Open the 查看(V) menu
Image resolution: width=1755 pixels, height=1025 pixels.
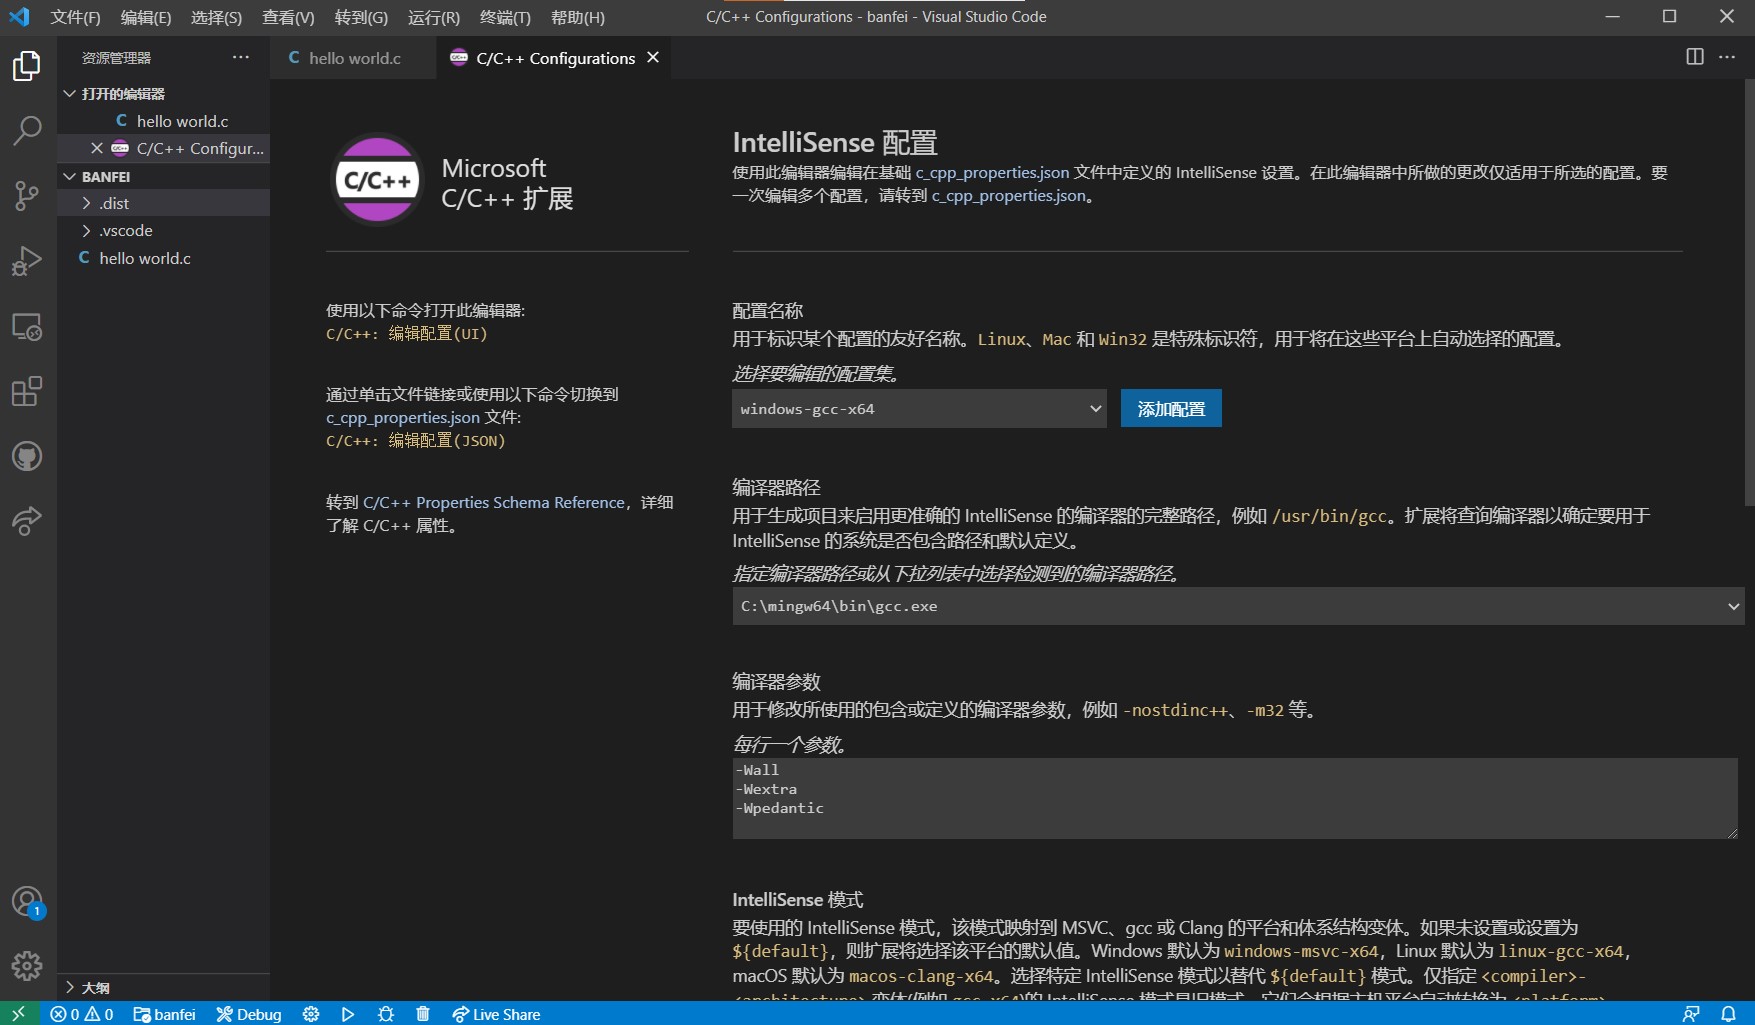(x=288, y=17)
